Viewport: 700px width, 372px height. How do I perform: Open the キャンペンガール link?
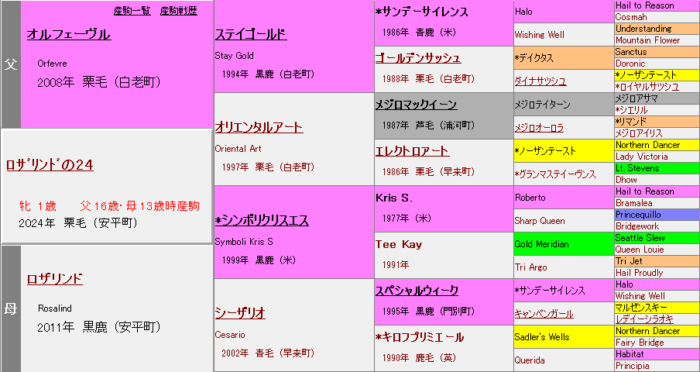point(544,314)
